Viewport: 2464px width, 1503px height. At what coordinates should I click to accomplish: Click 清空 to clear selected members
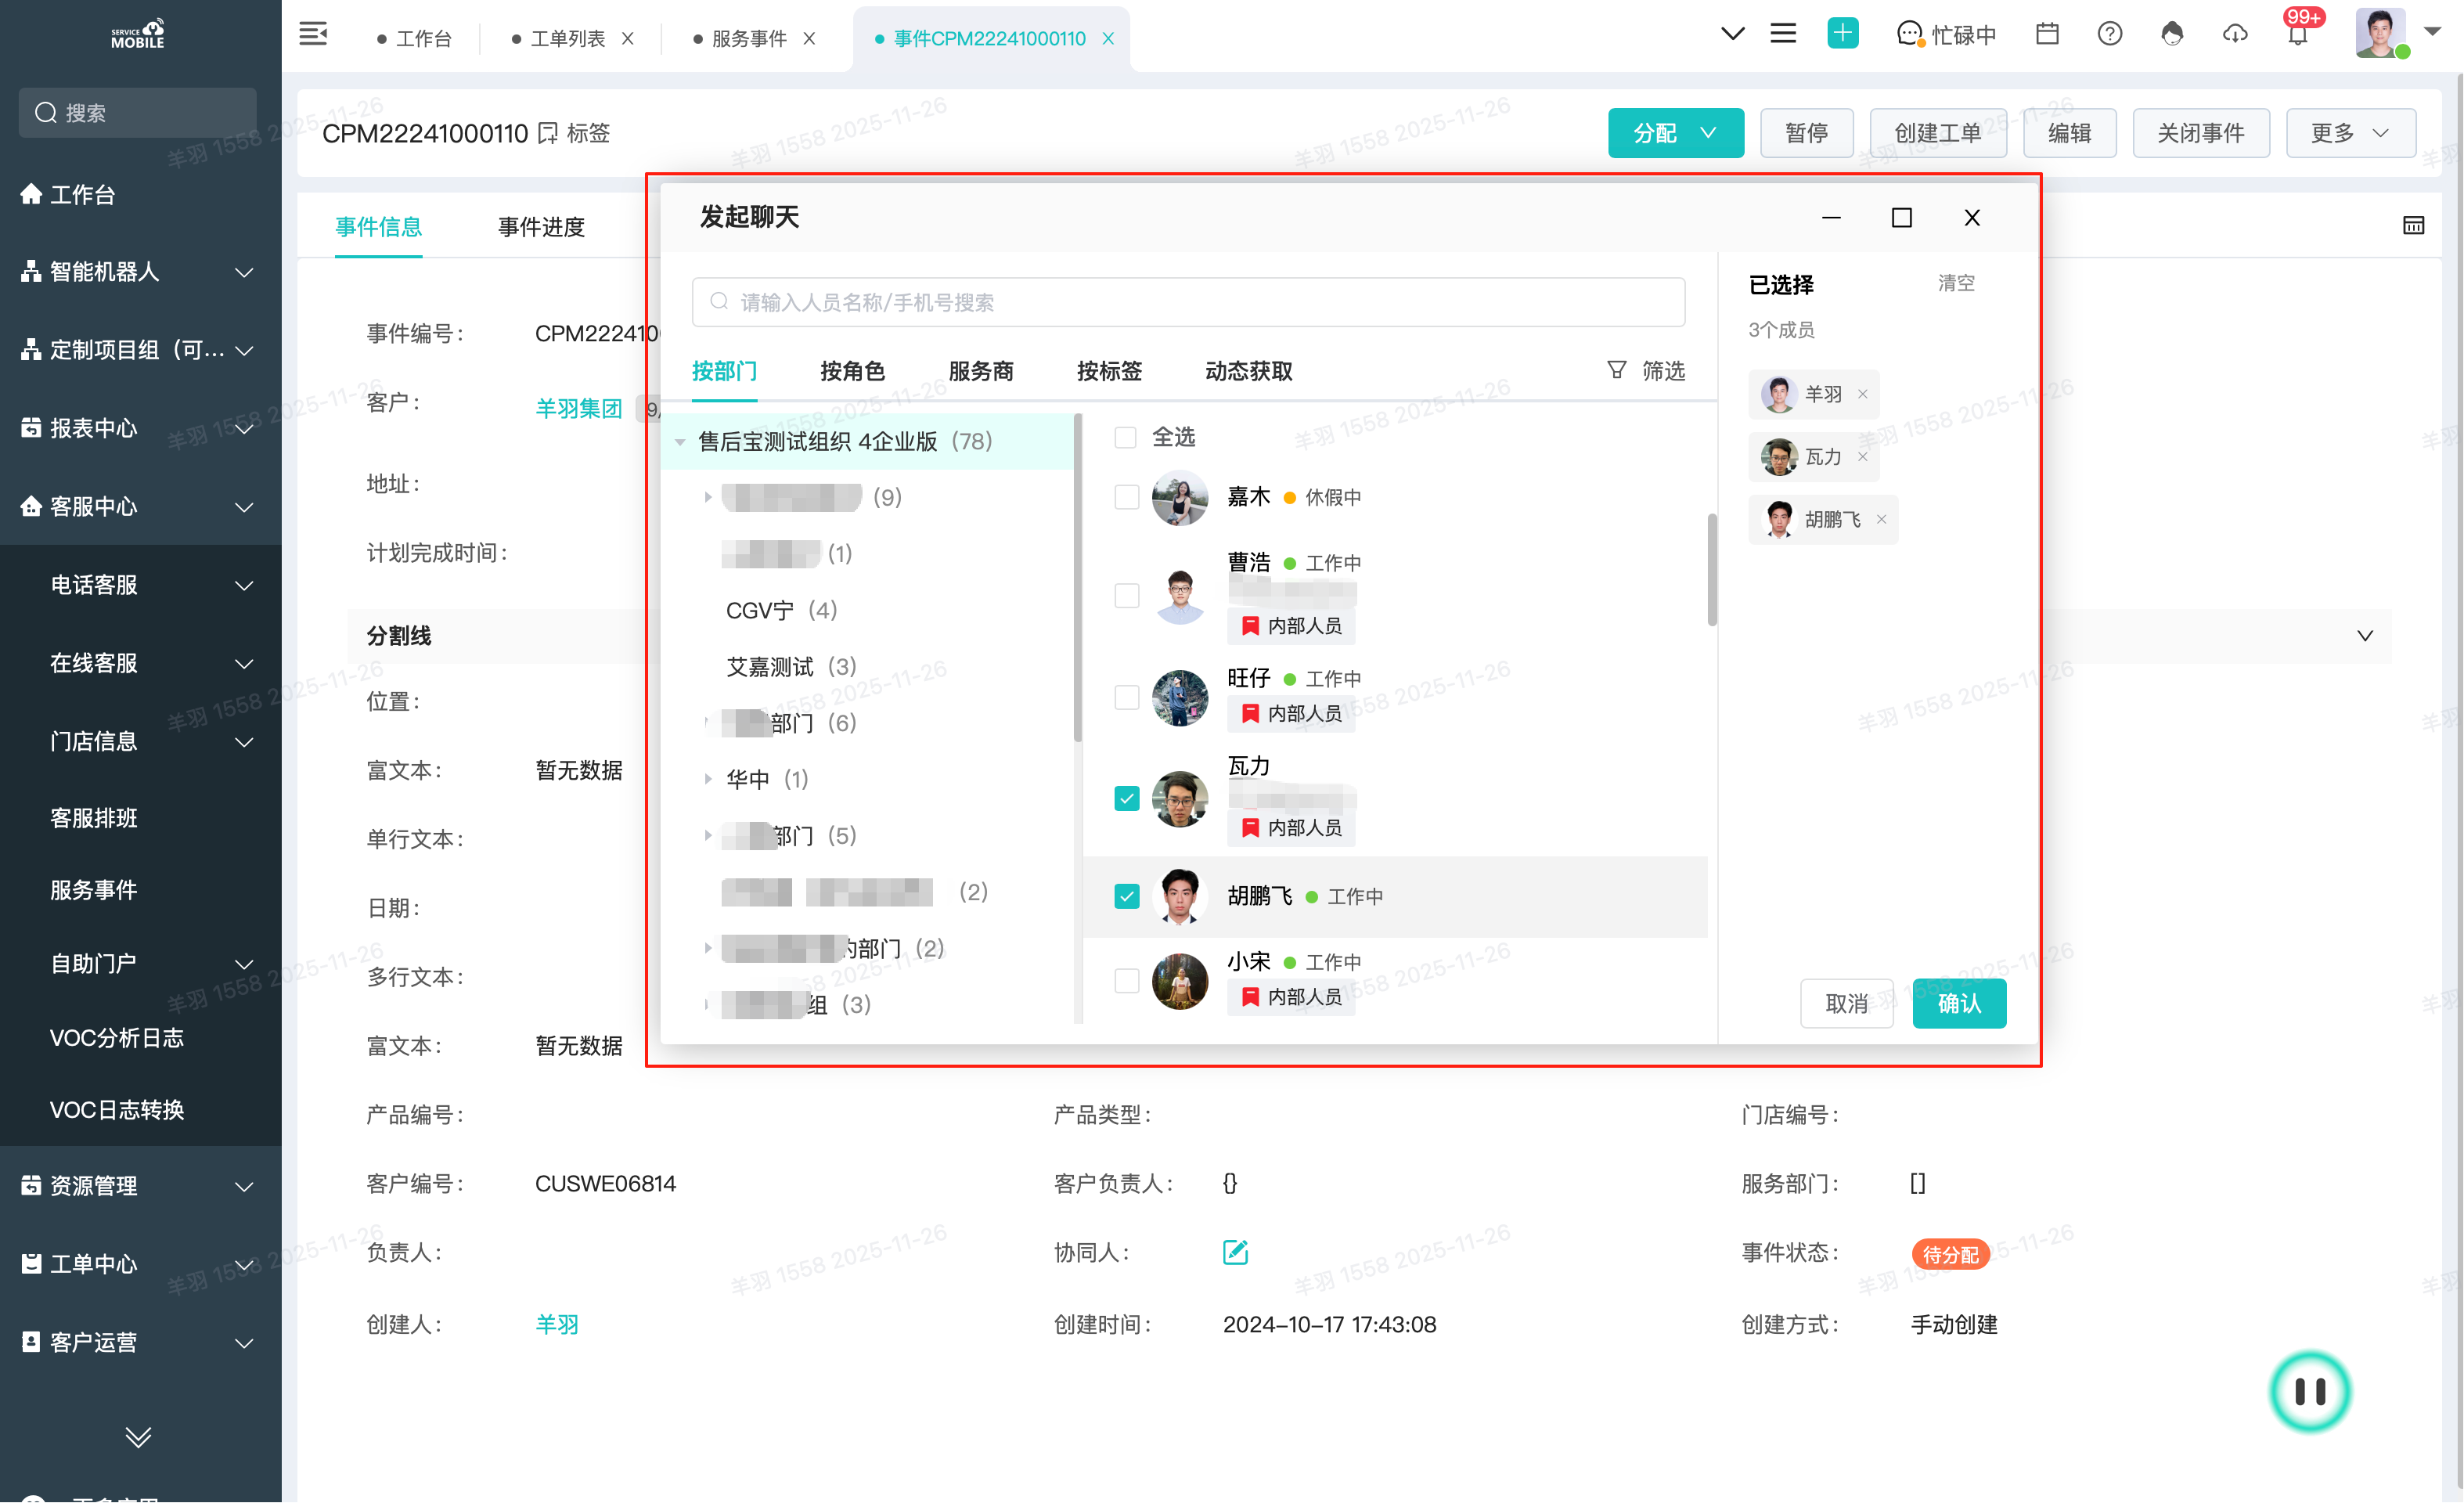(1955, 284)
